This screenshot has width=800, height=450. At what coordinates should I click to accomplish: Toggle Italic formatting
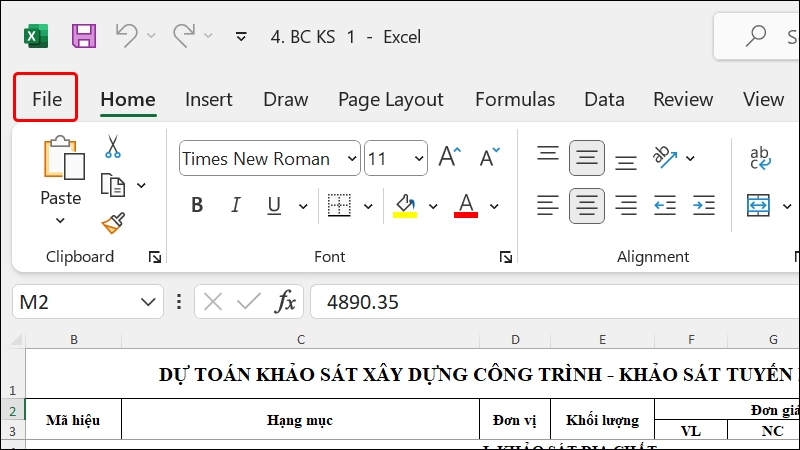coord(235,205)
